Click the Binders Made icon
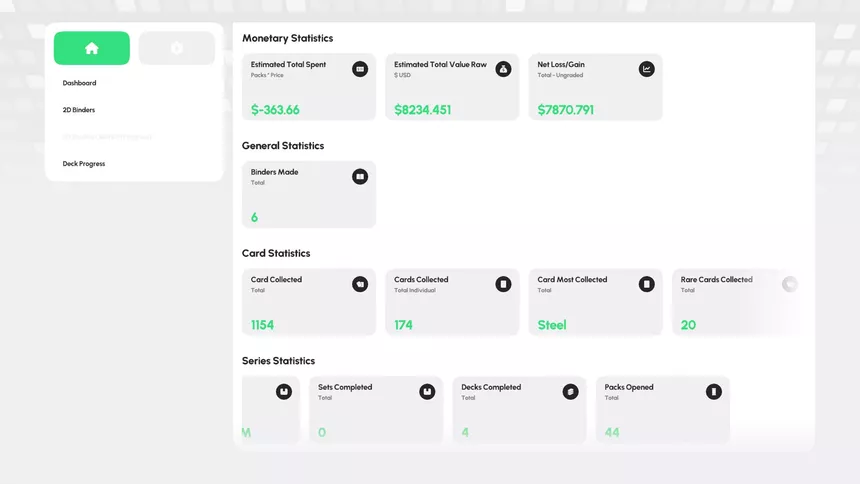 coord(360,177)
